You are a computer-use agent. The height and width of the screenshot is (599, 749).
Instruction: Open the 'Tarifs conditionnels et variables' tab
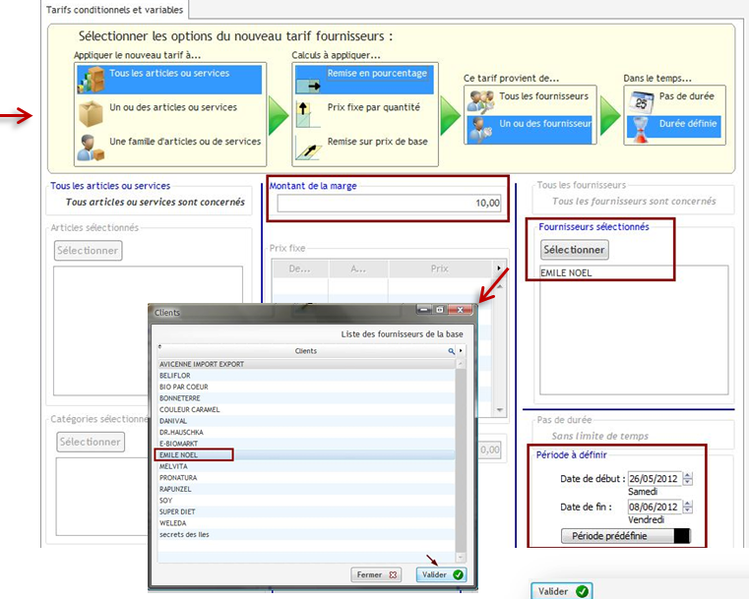tap(115, 10)
